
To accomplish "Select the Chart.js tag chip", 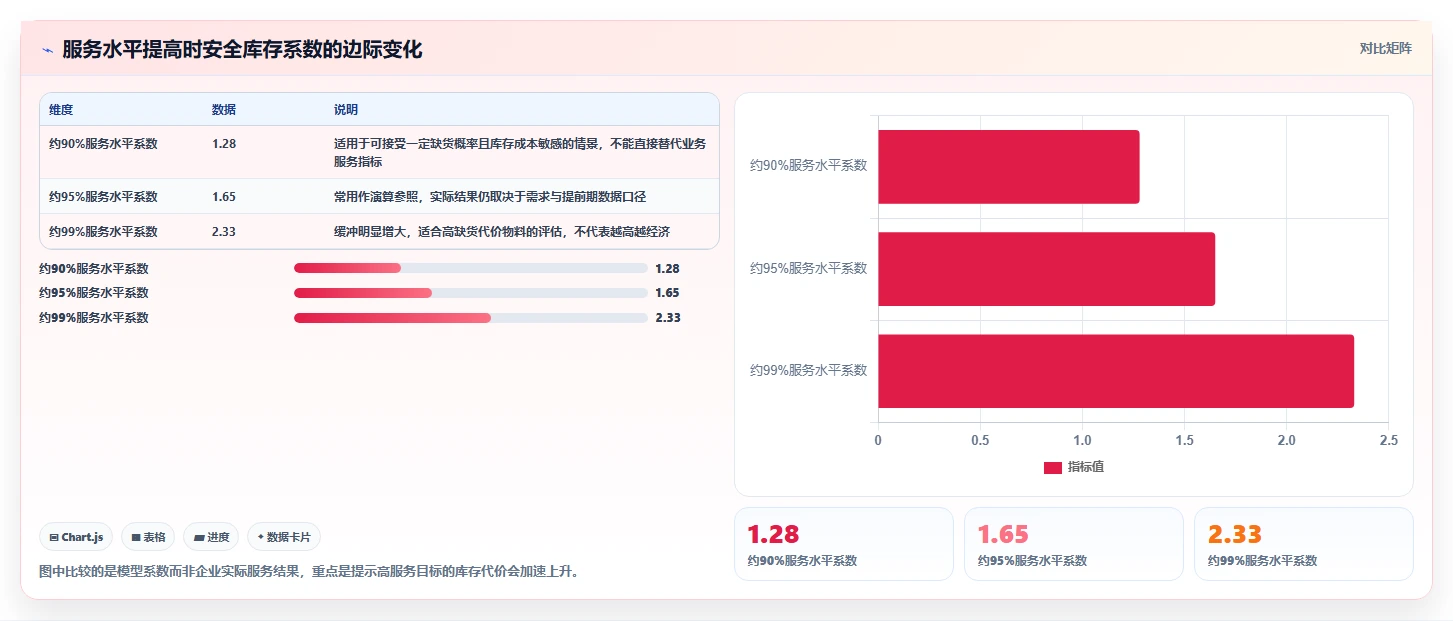I will [77, 537].
